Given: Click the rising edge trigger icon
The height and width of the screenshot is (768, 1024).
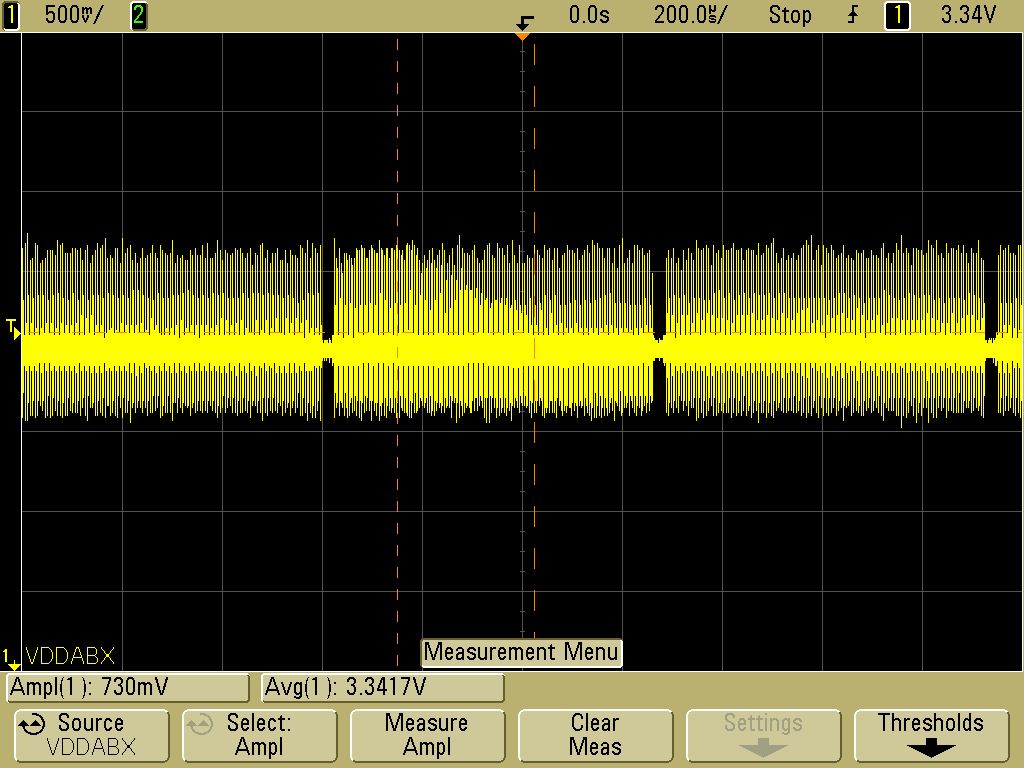Looking at the screenshot, I should click(x=854, y=15).
